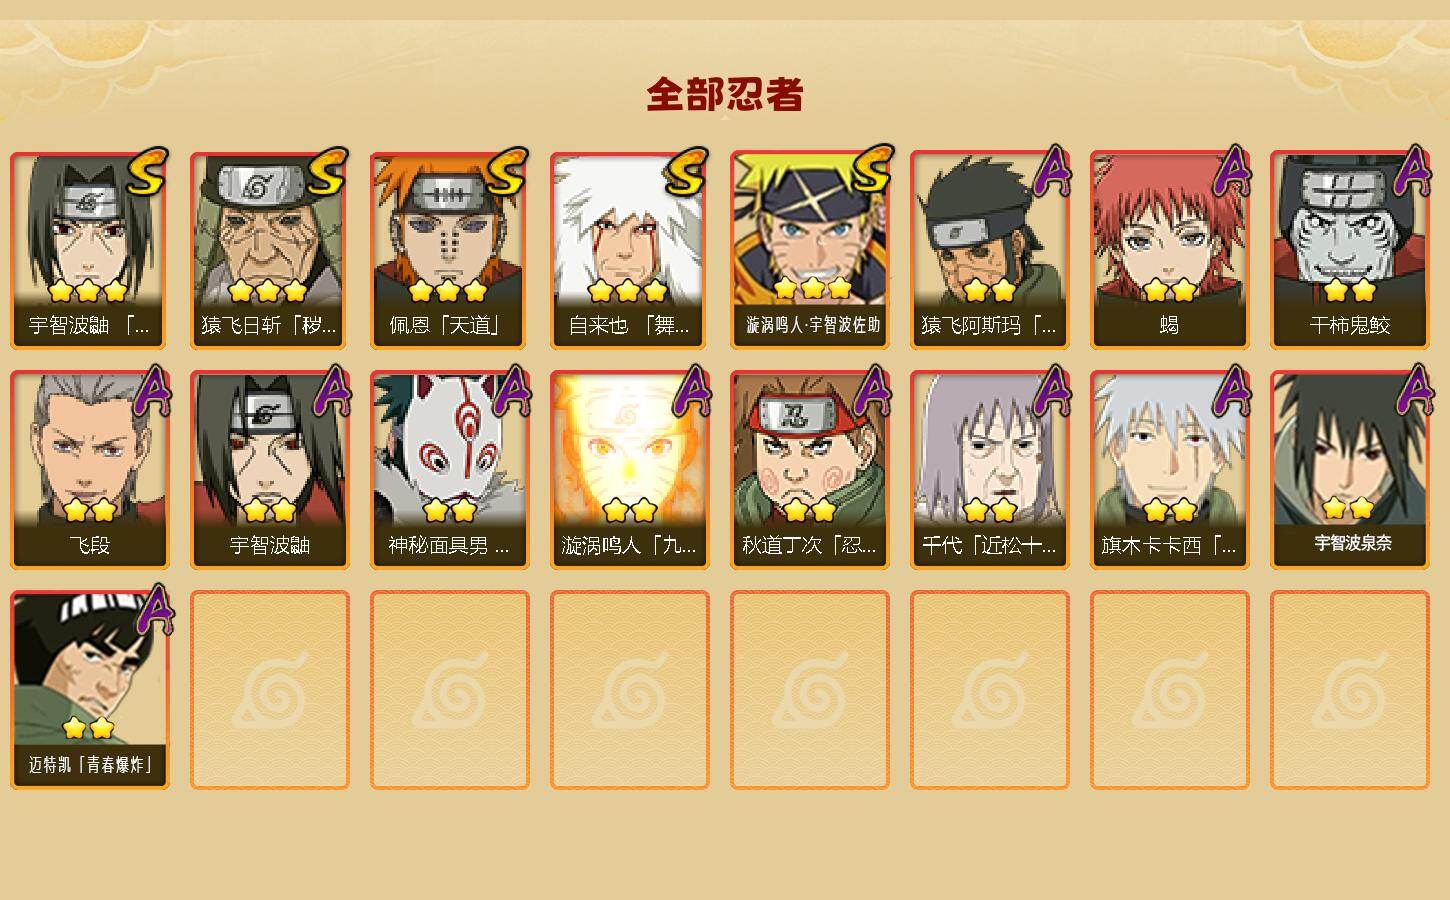The image size is (1450, 900).
Task: Select the 猿飞阿斯玛 ninja card
Action: pyautogui.click(x=990, y=250)
